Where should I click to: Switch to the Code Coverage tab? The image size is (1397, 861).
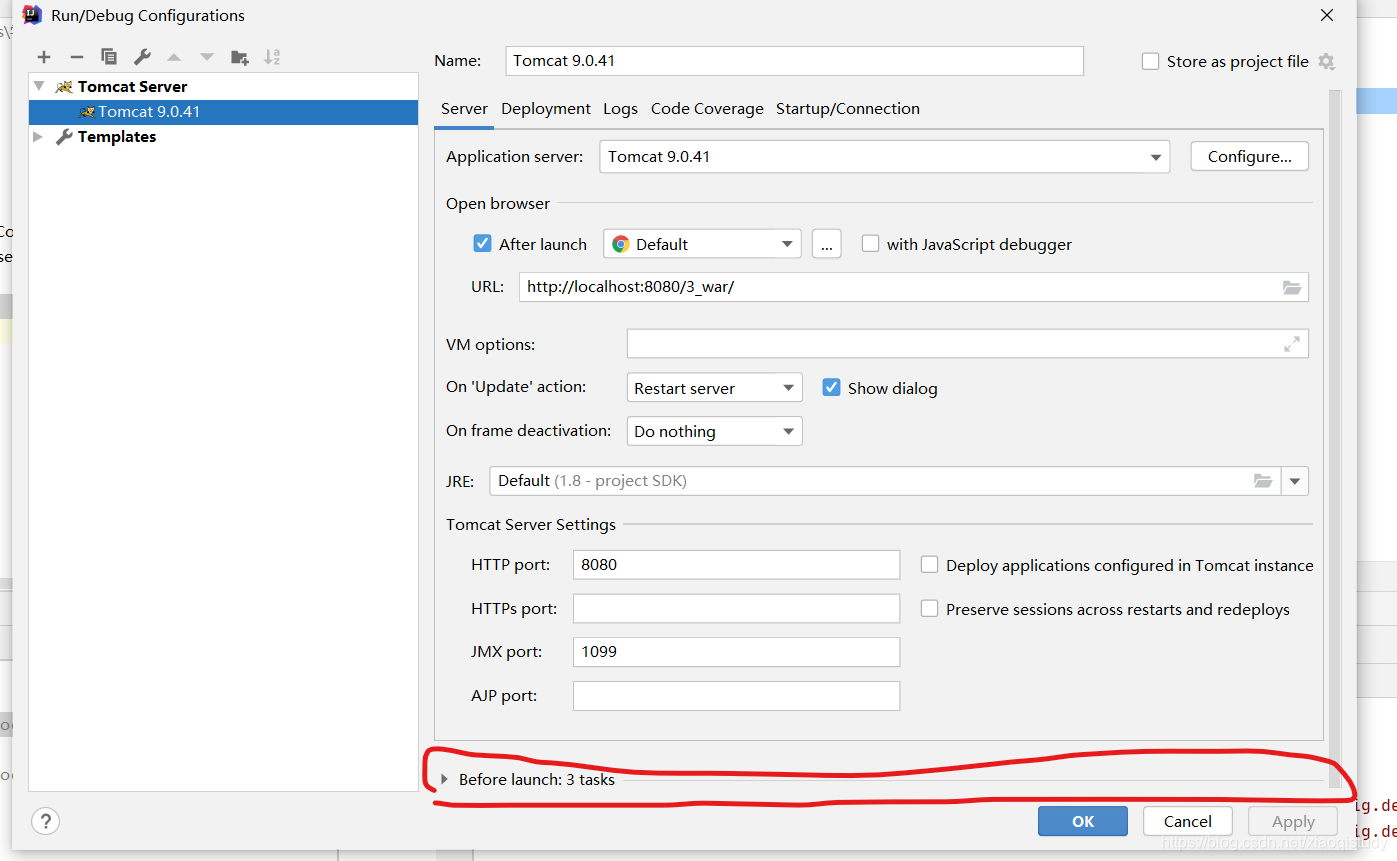(x=707, y=109)
